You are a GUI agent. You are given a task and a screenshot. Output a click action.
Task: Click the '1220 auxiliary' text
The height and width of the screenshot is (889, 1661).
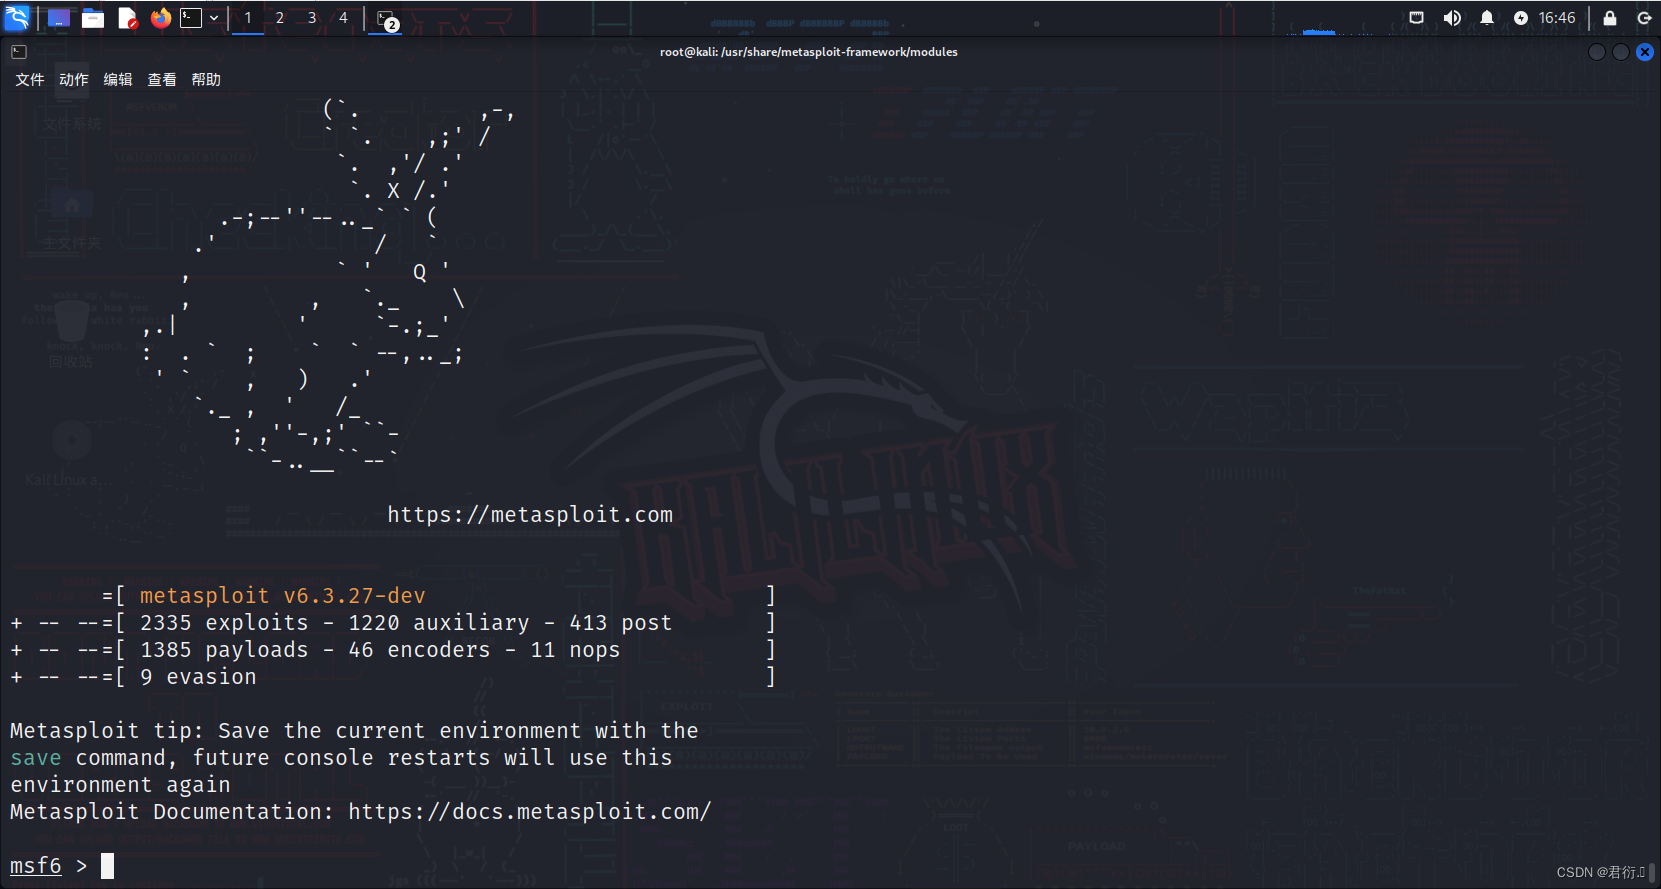439,623
